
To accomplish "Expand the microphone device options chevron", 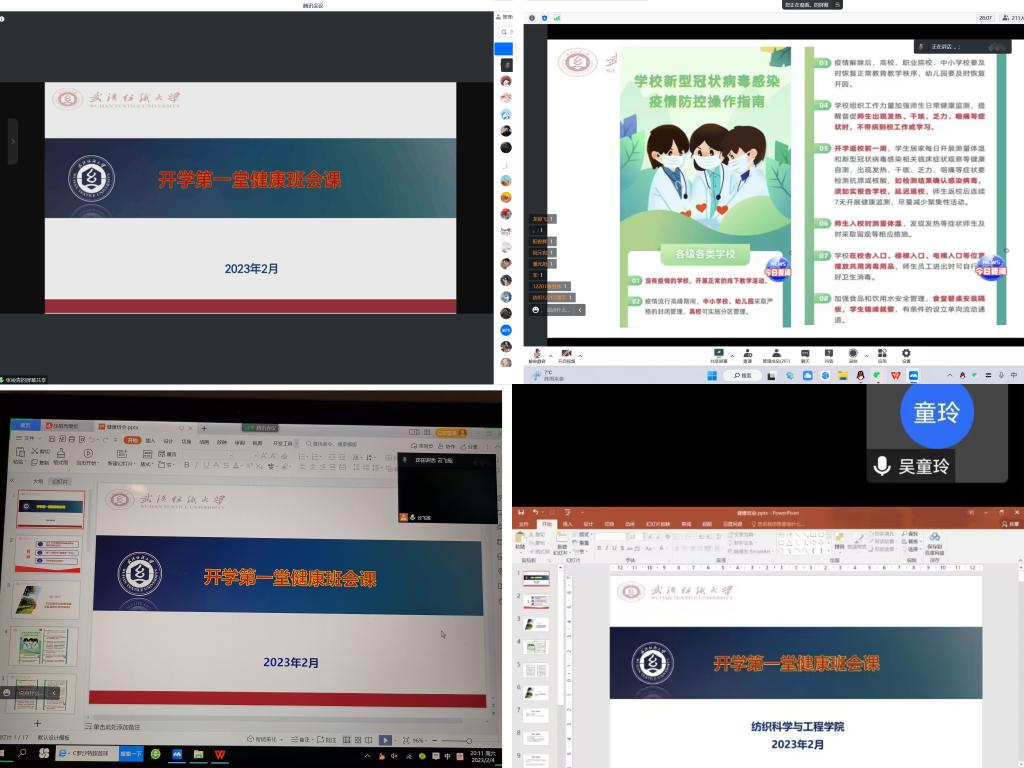I will point(551,353).
